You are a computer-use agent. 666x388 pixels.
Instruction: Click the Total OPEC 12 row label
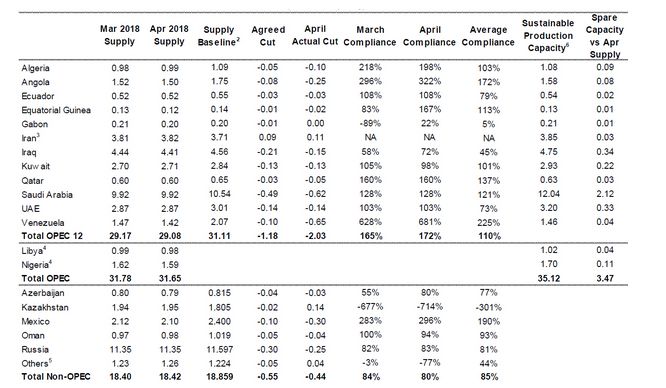[x=52, y=236]
